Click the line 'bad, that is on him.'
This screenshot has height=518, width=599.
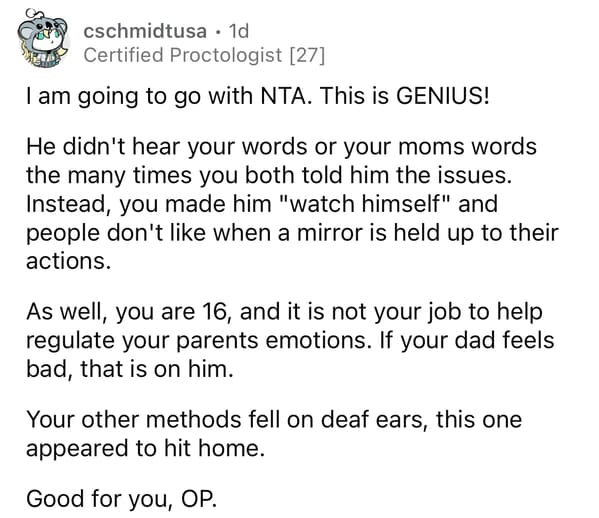(x=130, y=369)
